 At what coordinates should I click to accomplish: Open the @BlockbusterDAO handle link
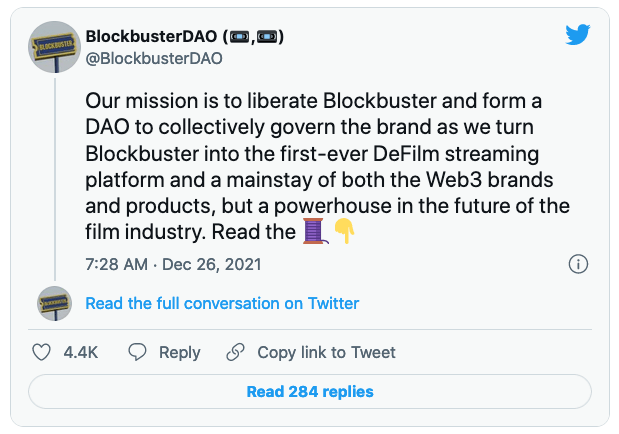point(154,58)
